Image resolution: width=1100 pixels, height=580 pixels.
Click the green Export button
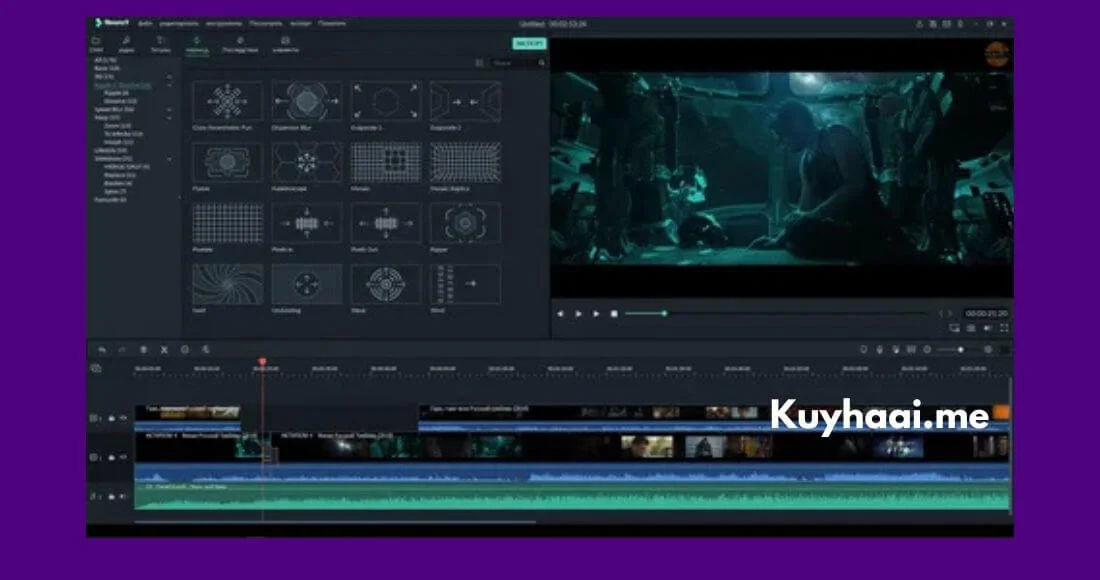coord(530,43)
